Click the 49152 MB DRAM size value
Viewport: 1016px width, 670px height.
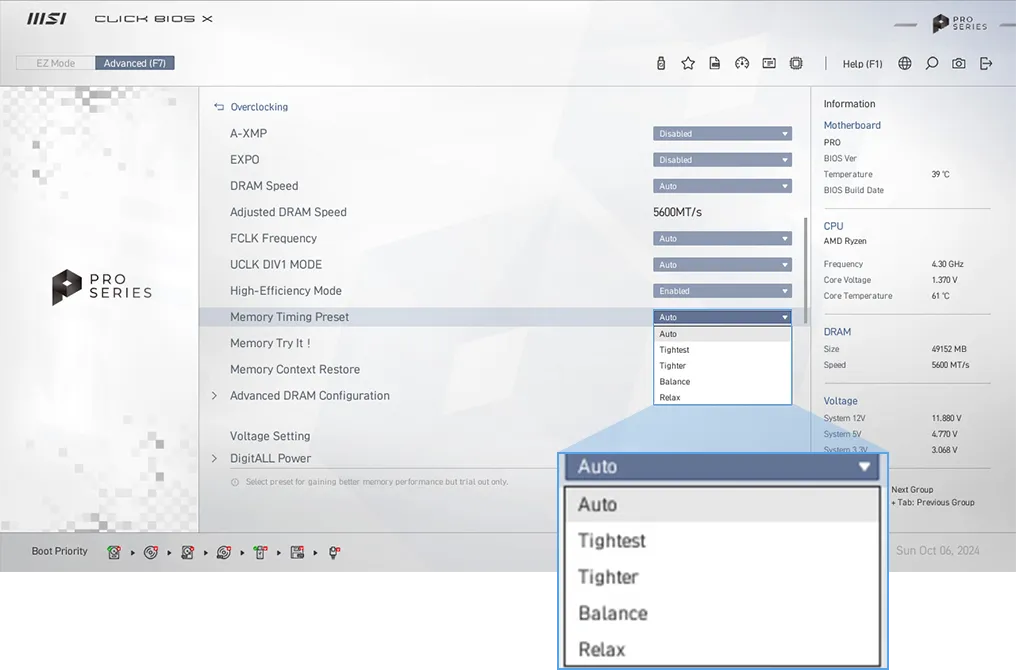pyautogui.click(x=949, y=349)
